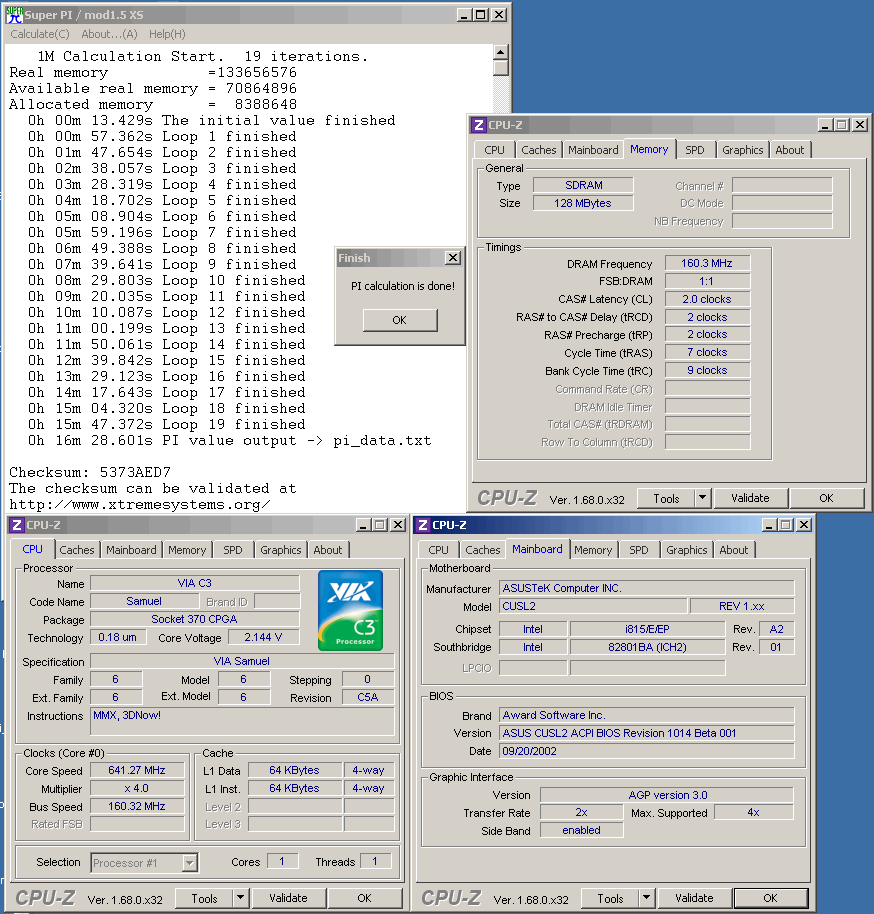Click OK in the Finish dialog

[399, 320]
